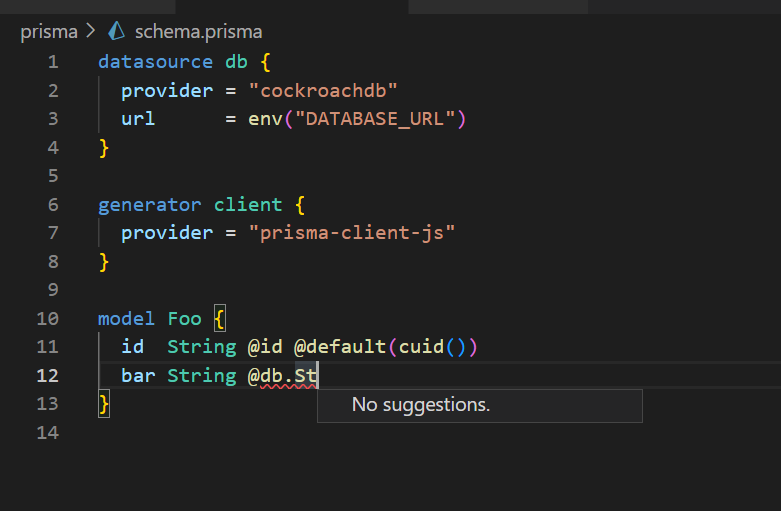
Task: Click line number 1 in the gutter
Action: [x=53, y=62]
